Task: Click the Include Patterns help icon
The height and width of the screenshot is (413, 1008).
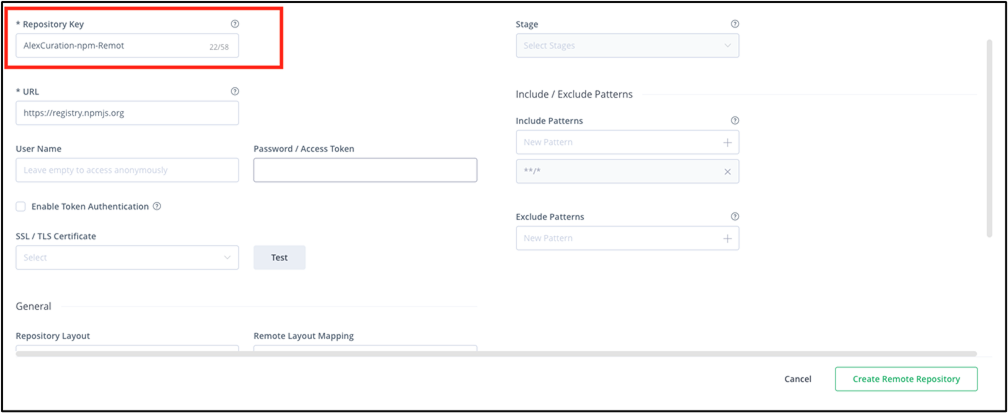Action: click(735, 121)
